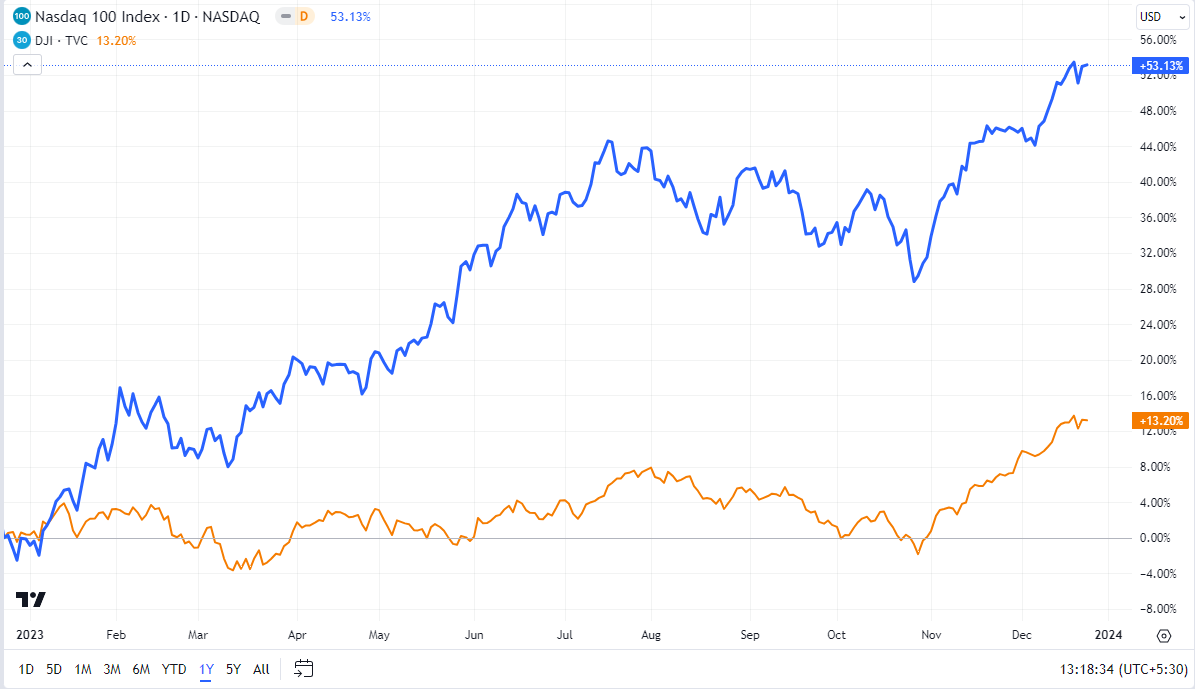Screen dimensions: 1195x689
Task: Click the Nasdaq 100 circular badge
Action: pyautogui.click(x=21, y=16)
